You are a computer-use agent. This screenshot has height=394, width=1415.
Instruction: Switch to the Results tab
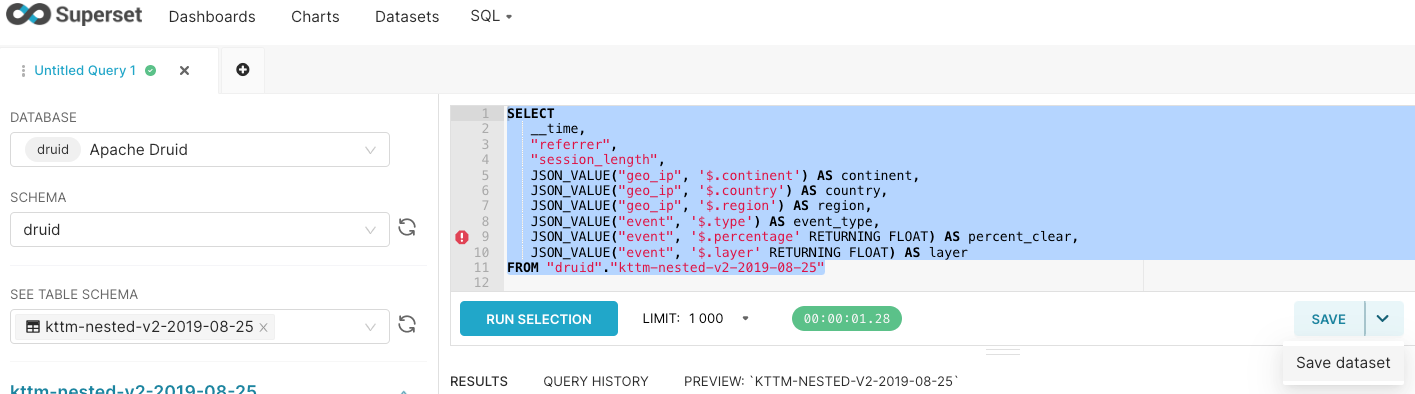click(479, 381)
